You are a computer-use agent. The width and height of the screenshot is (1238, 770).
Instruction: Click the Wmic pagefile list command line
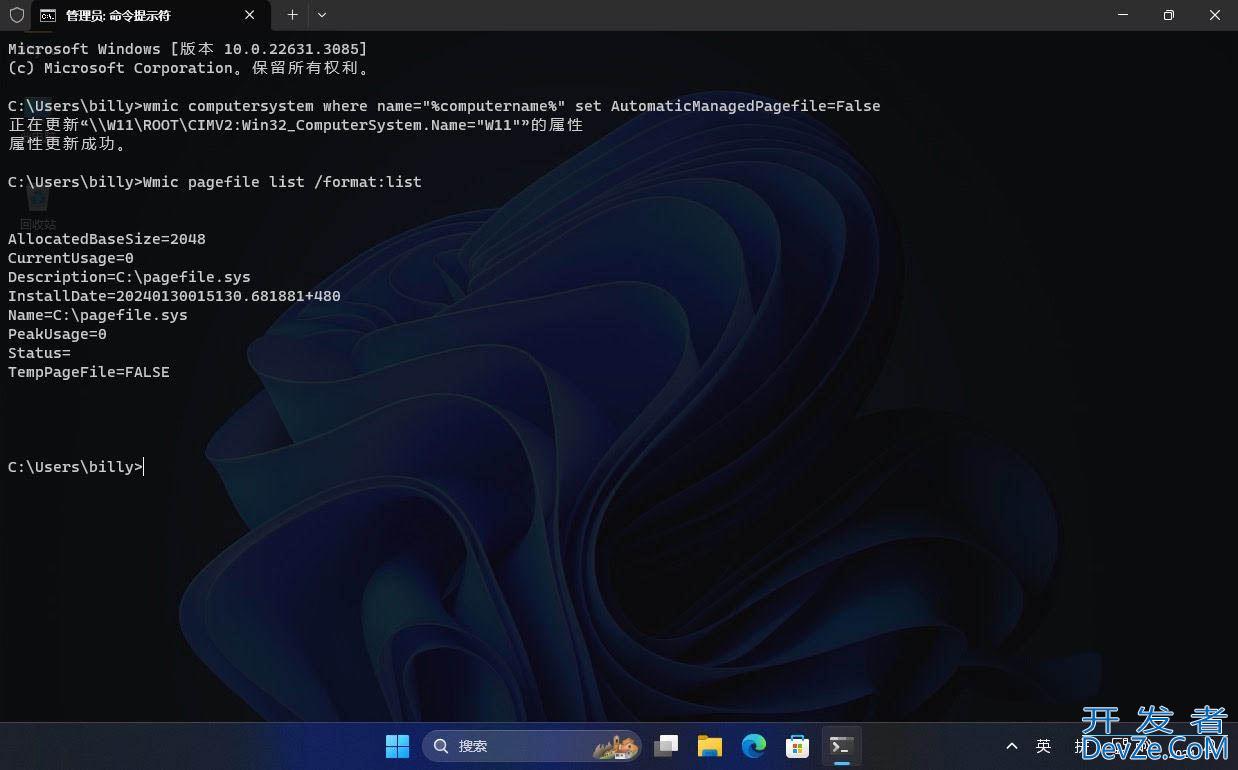click(x=215, y=182)
